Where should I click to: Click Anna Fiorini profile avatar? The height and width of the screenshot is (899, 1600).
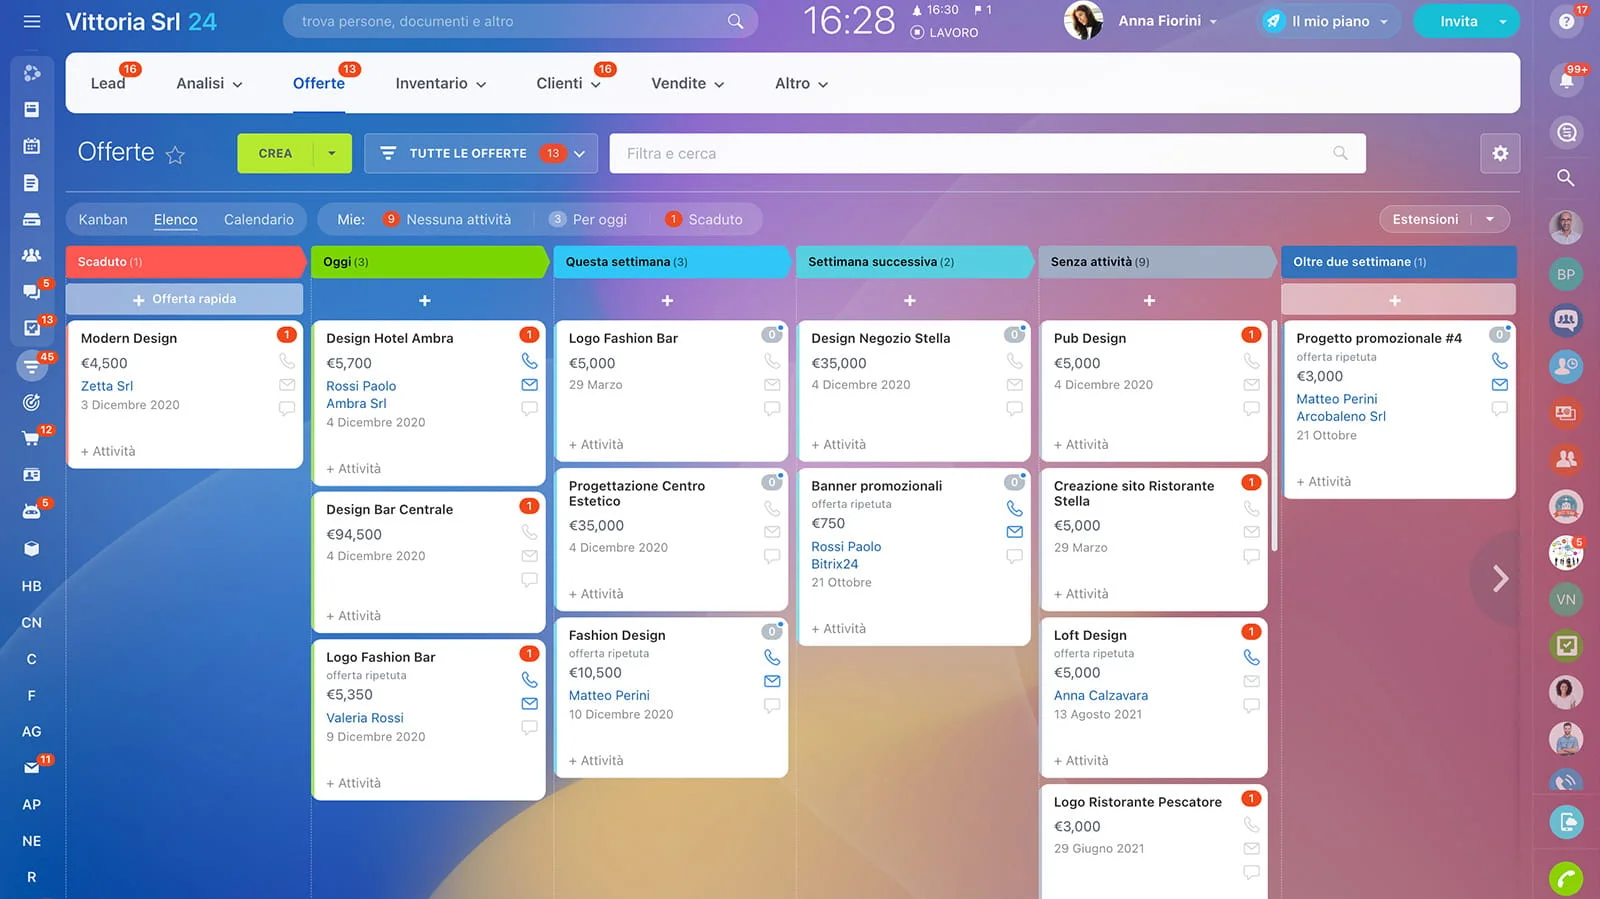(1083, 21)
